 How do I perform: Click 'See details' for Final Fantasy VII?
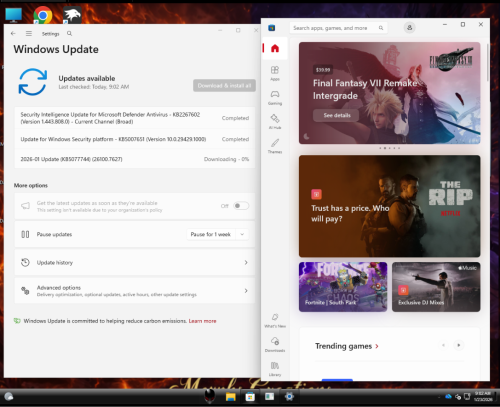point(336,115)
